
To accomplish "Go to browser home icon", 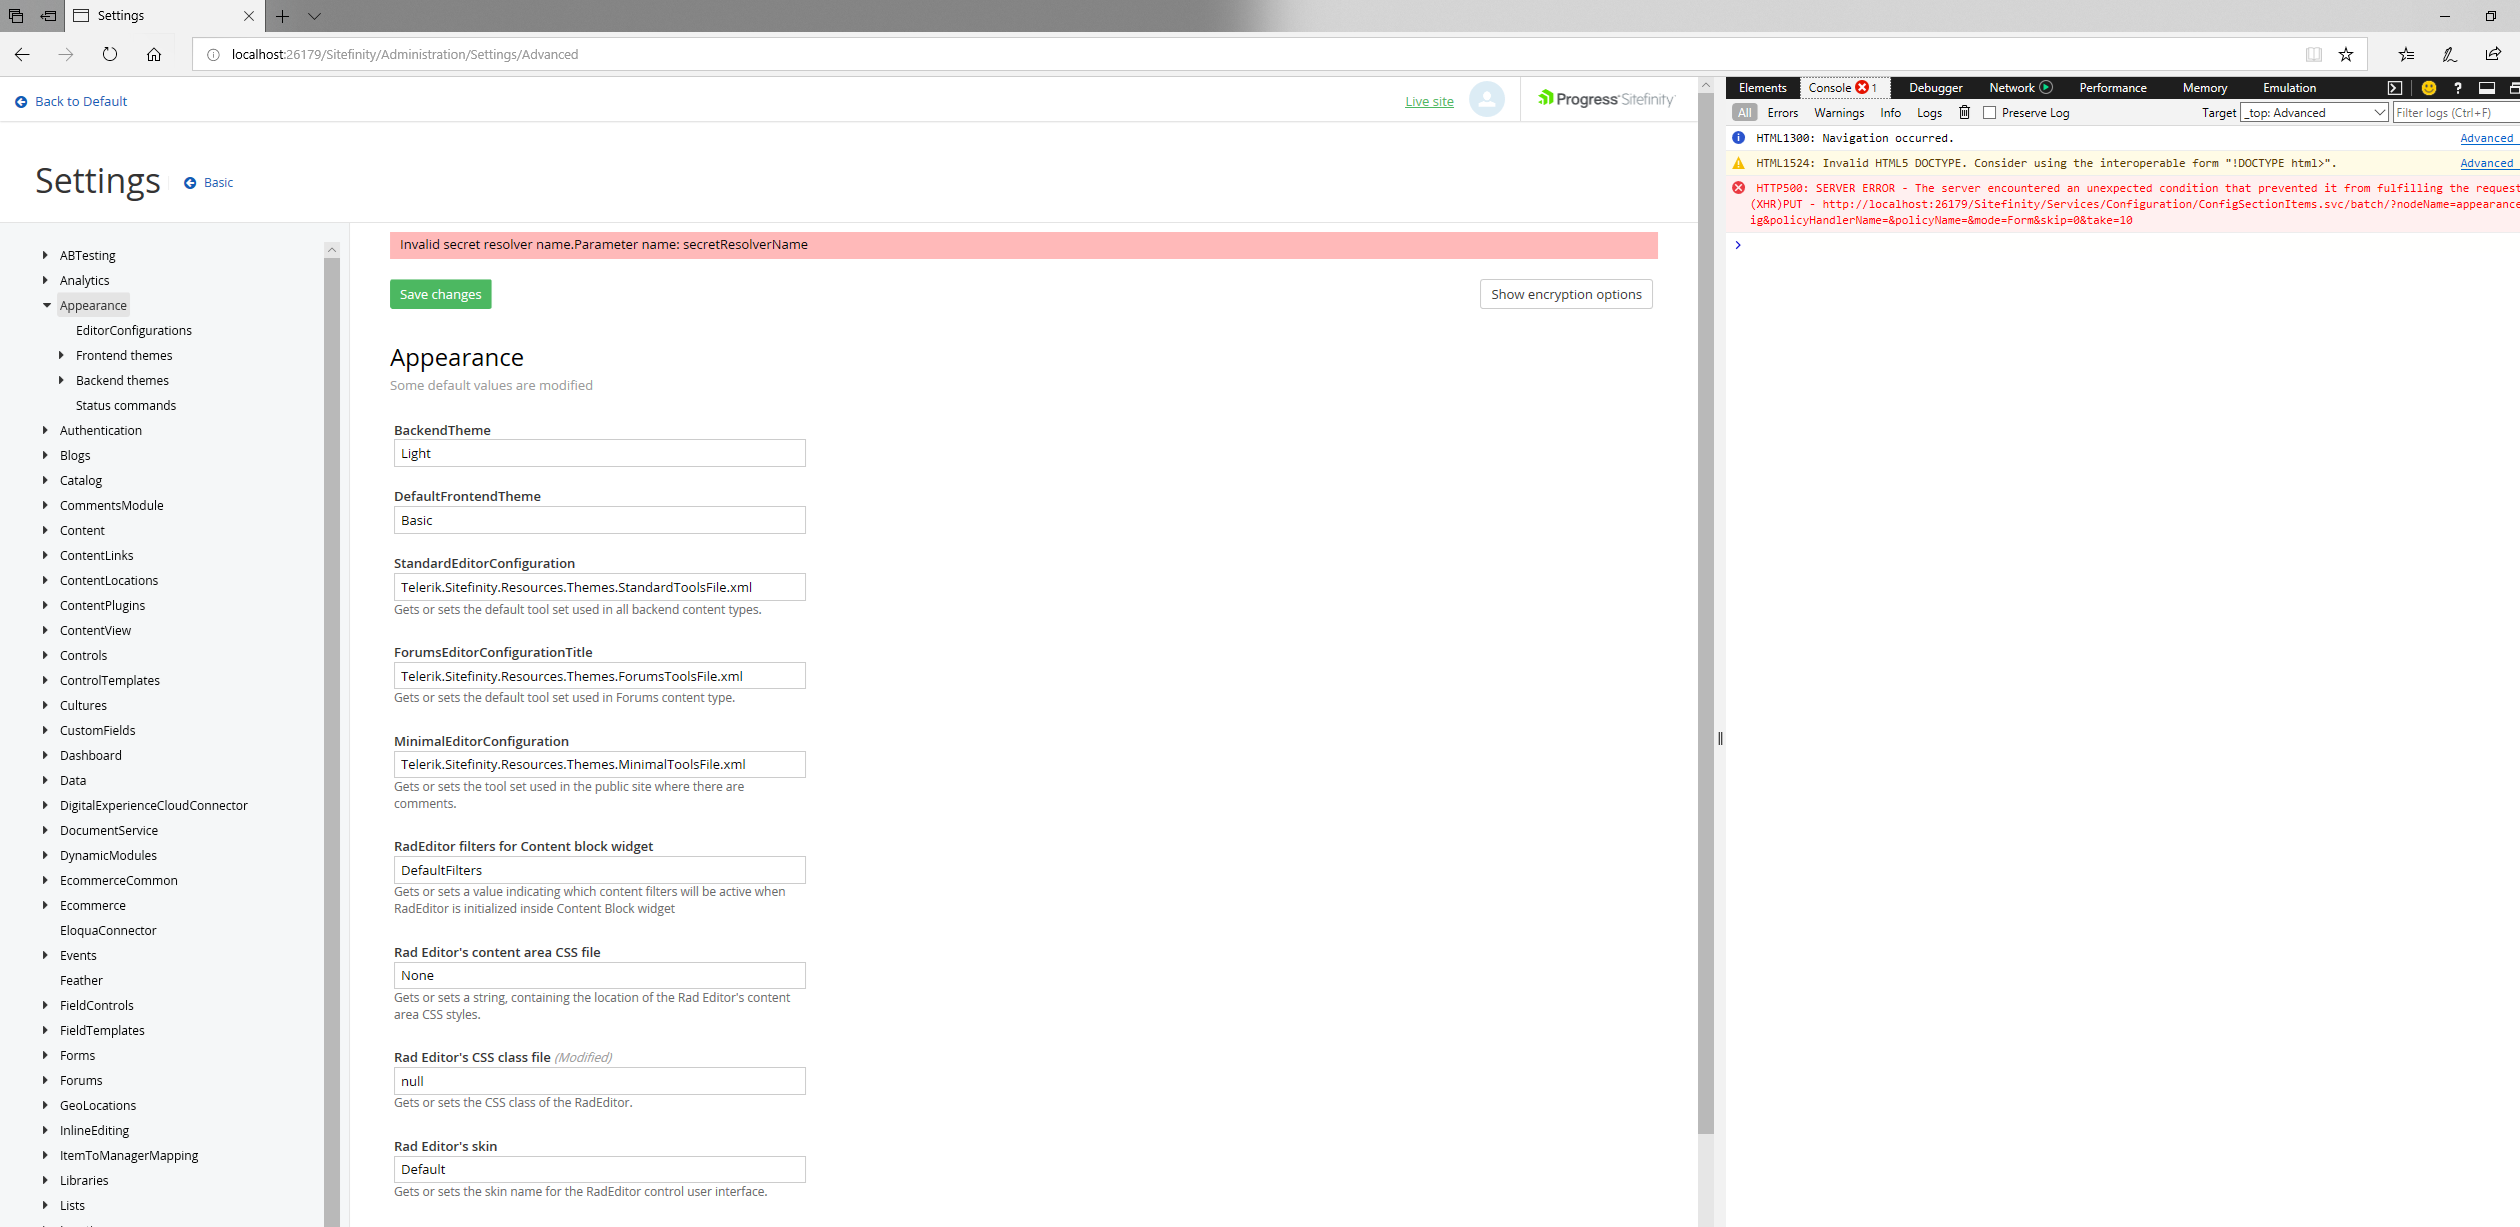I will click(154, 54).
